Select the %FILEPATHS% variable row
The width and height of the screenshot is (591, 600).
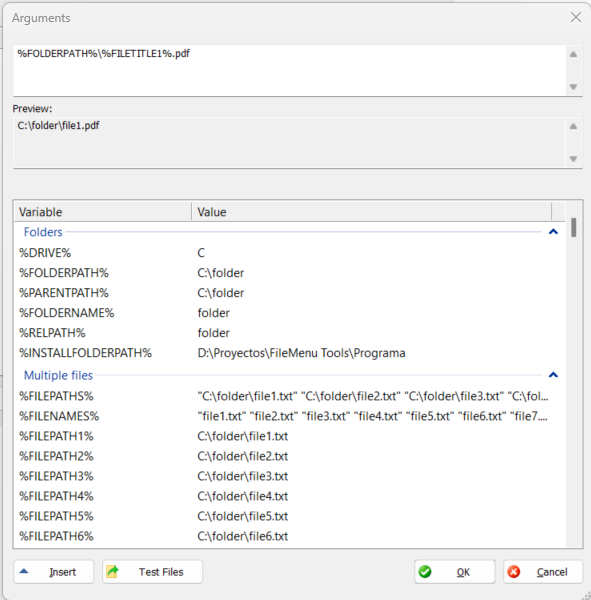289,396
